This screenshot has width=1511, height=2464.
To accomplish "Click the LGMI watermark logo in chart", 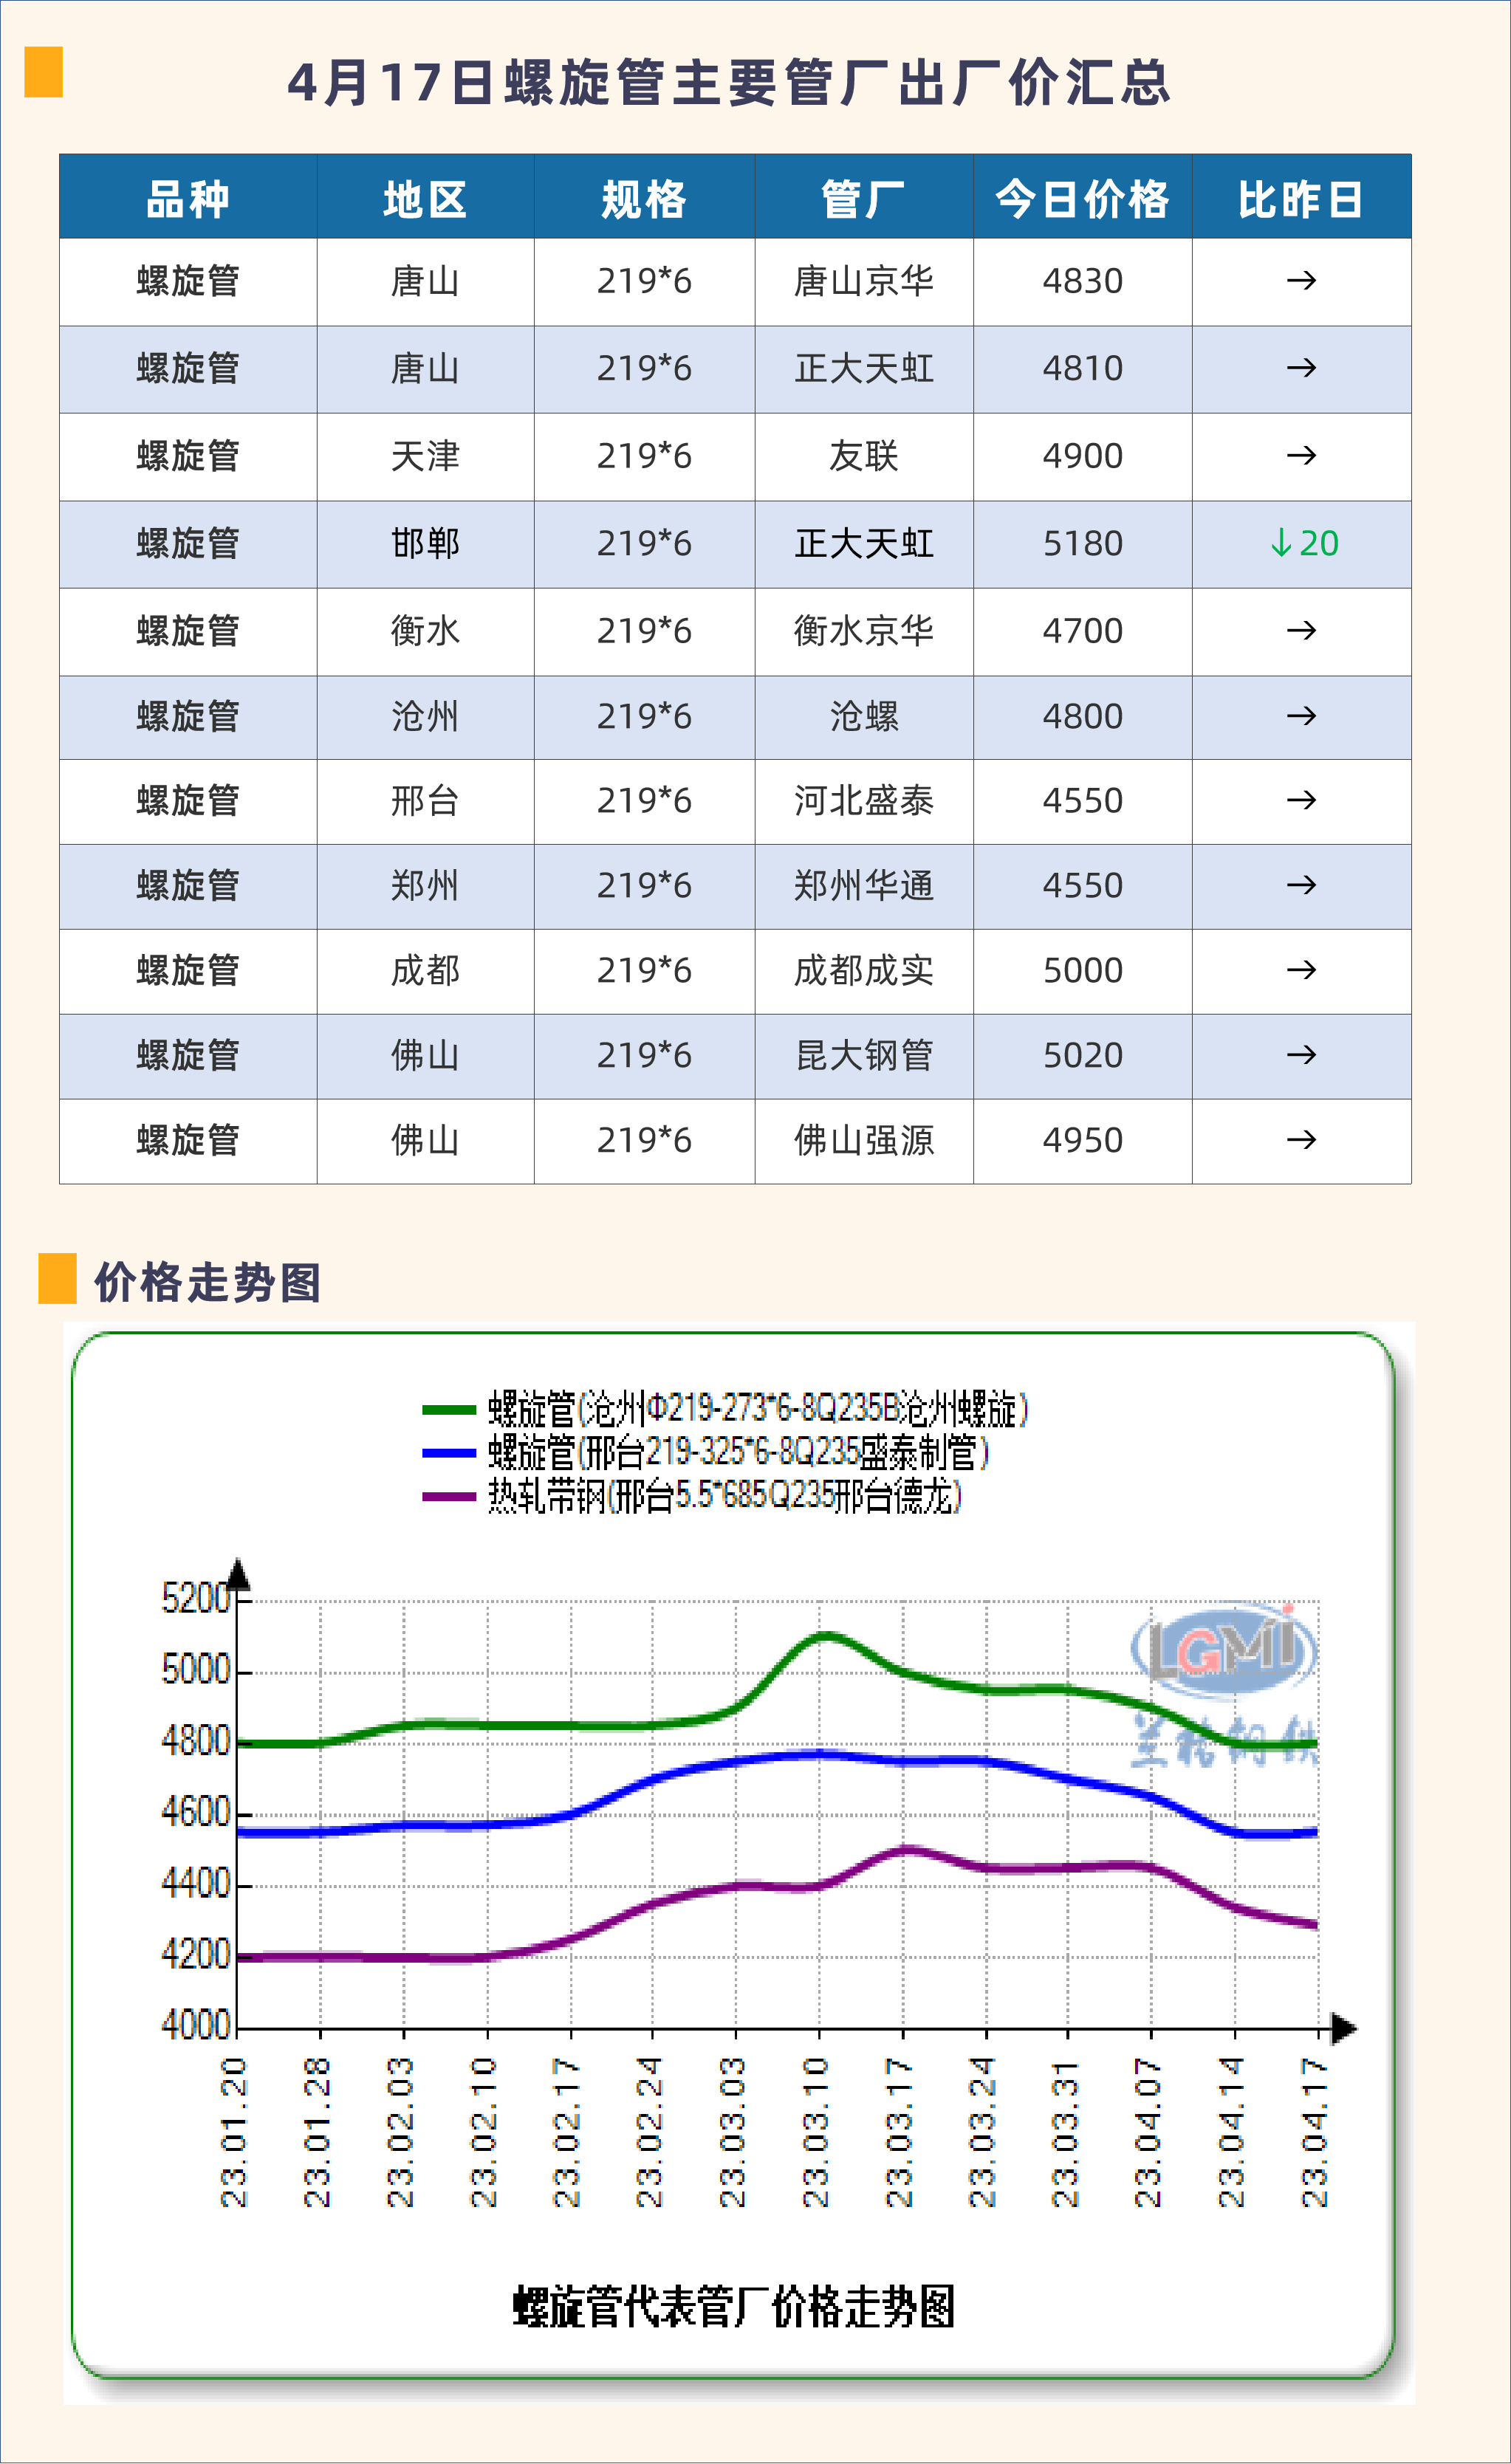I will [x=1223, y=1649].
